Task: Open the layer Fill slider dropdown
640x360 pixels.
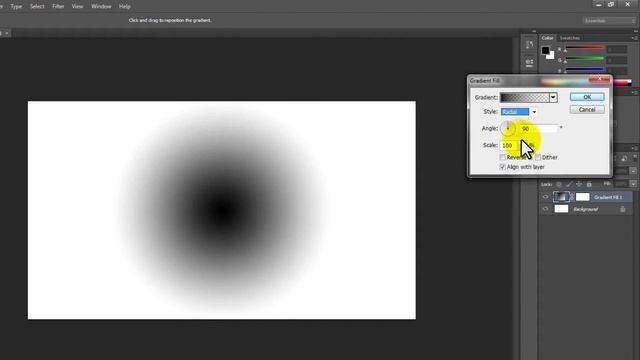Action: tap(633, 184)
